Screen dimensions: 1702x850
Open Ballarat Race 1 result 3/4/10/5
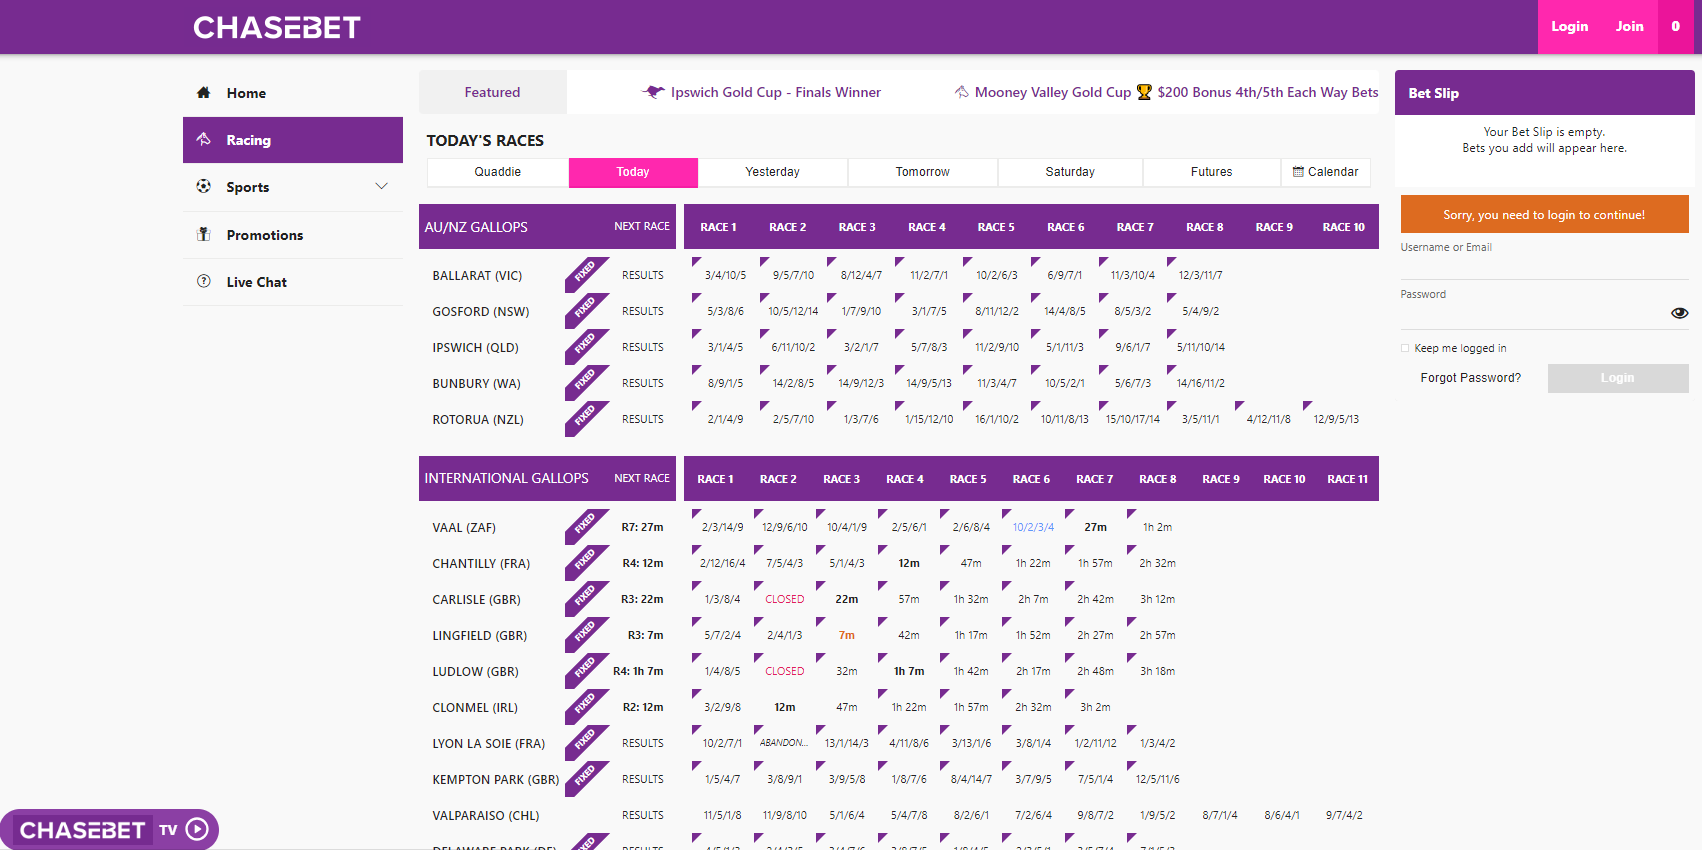tap(725, 275)
